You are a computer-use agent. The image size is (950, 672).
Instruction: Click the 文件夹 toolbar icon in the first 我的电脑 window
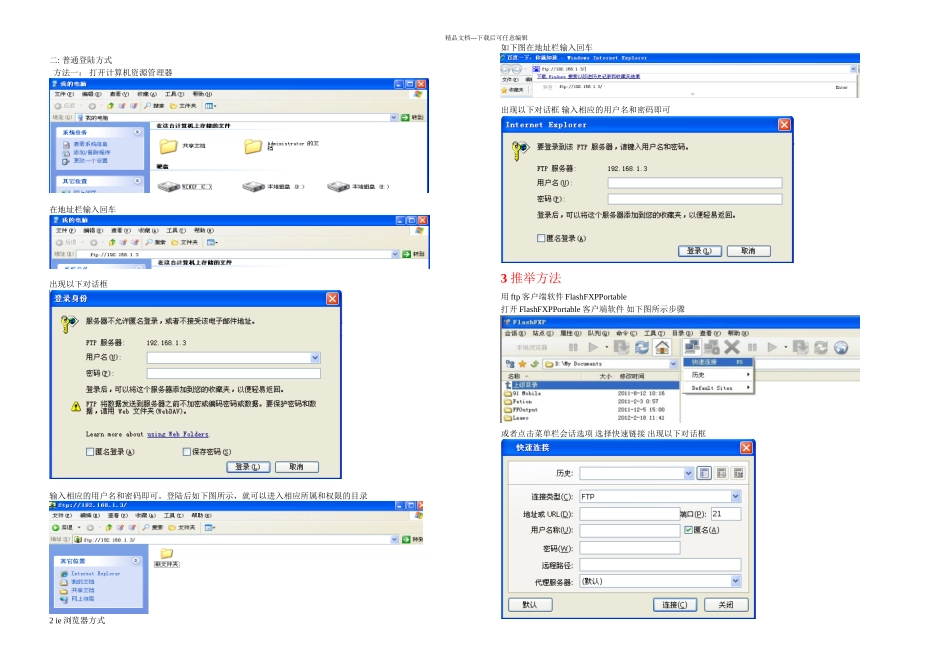click(183, 105)
